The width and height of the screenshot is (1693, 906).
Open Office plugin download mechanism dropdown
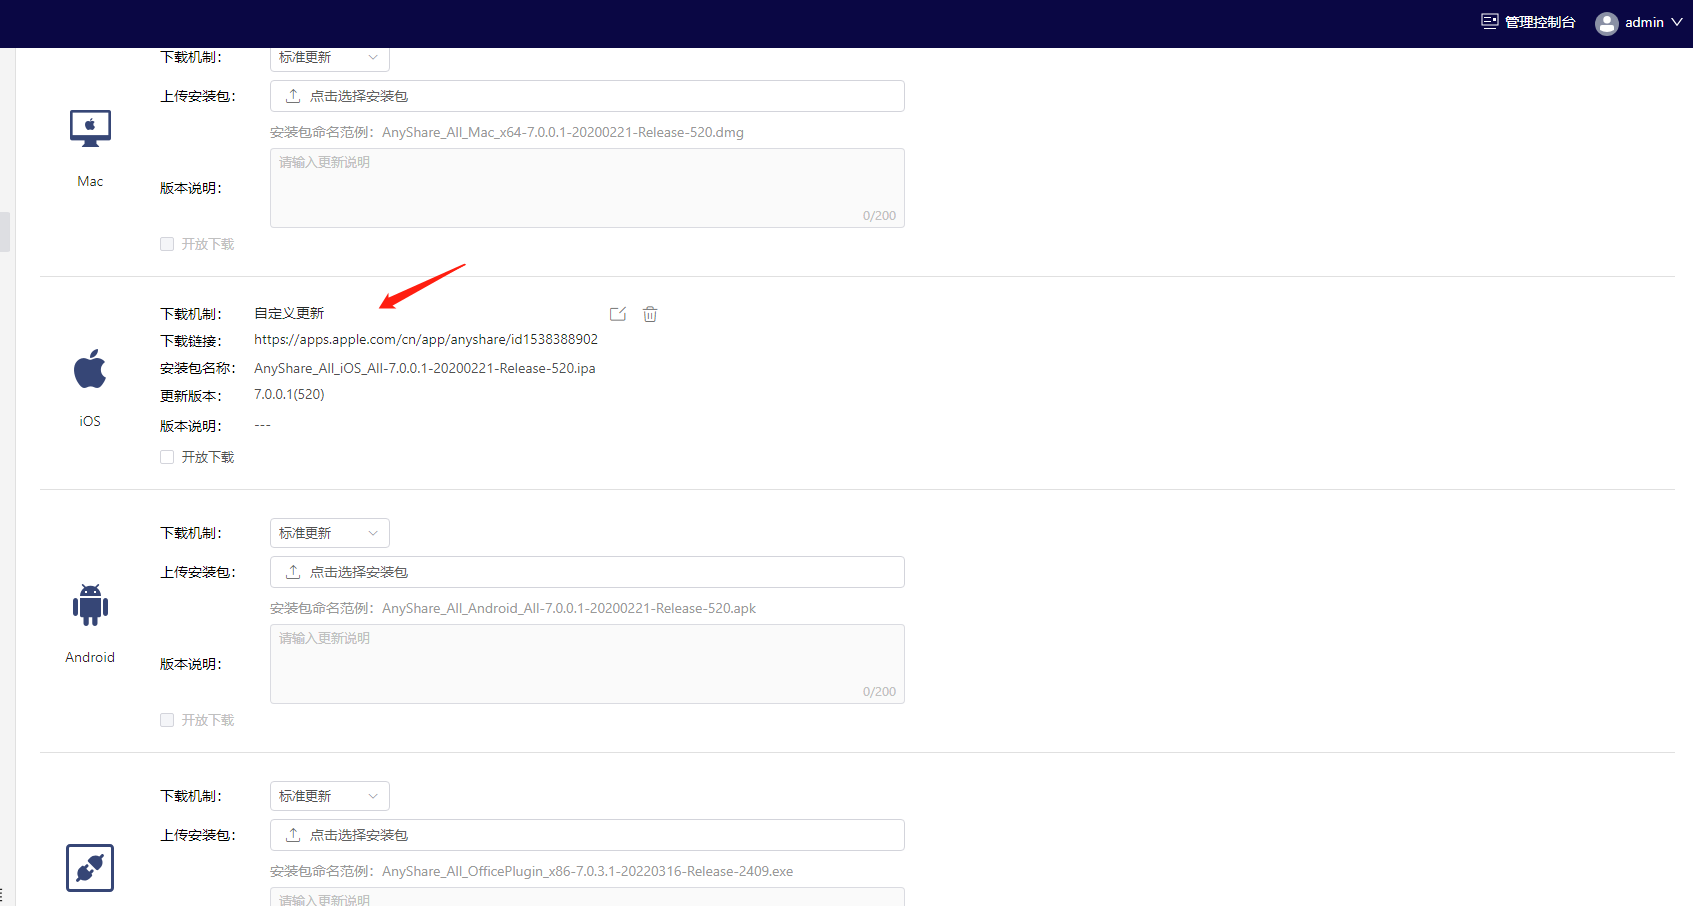(329, 796)
